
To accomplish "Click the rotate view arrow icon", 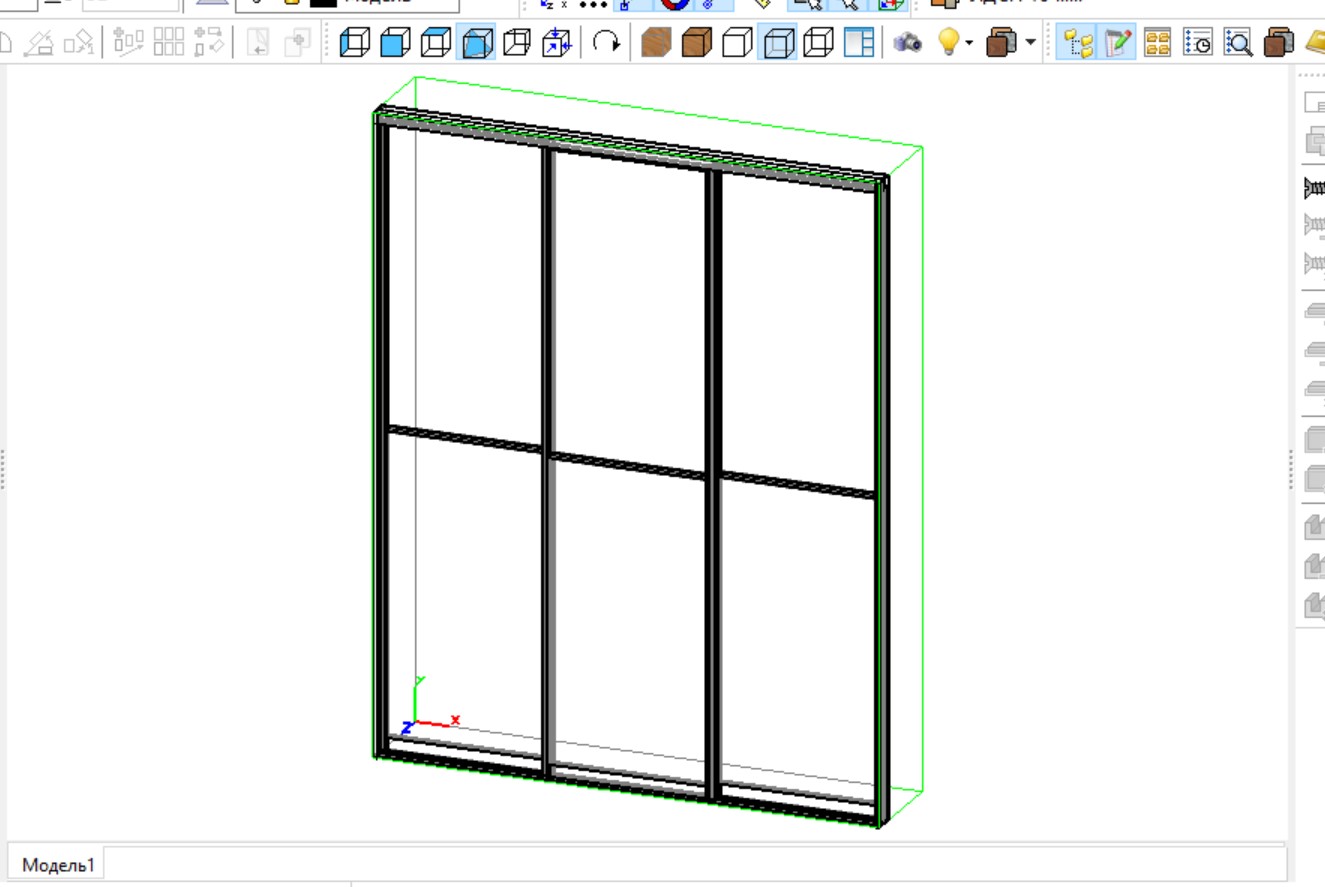I will point(606,43).
